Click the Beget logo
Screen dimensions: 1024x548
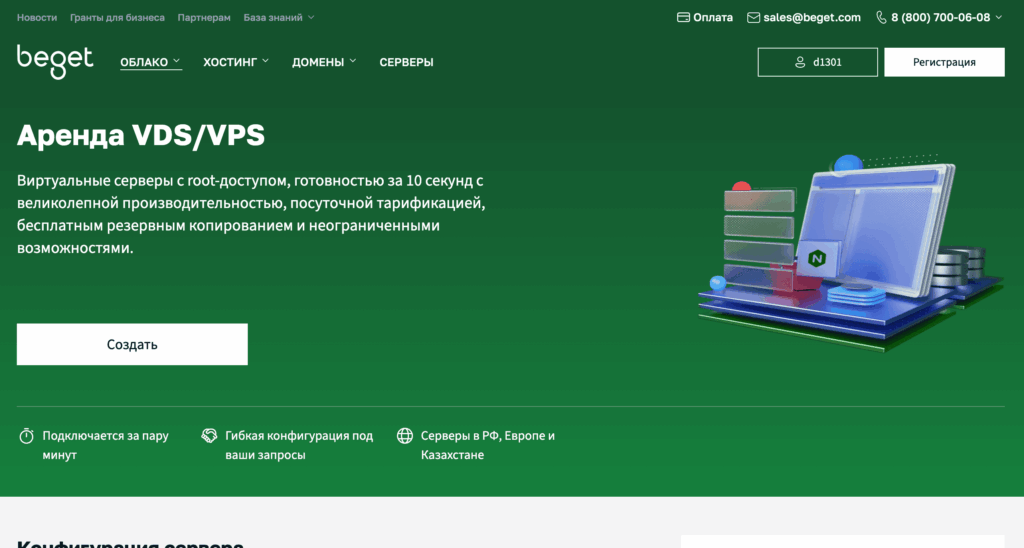click(x=55, y=61)
